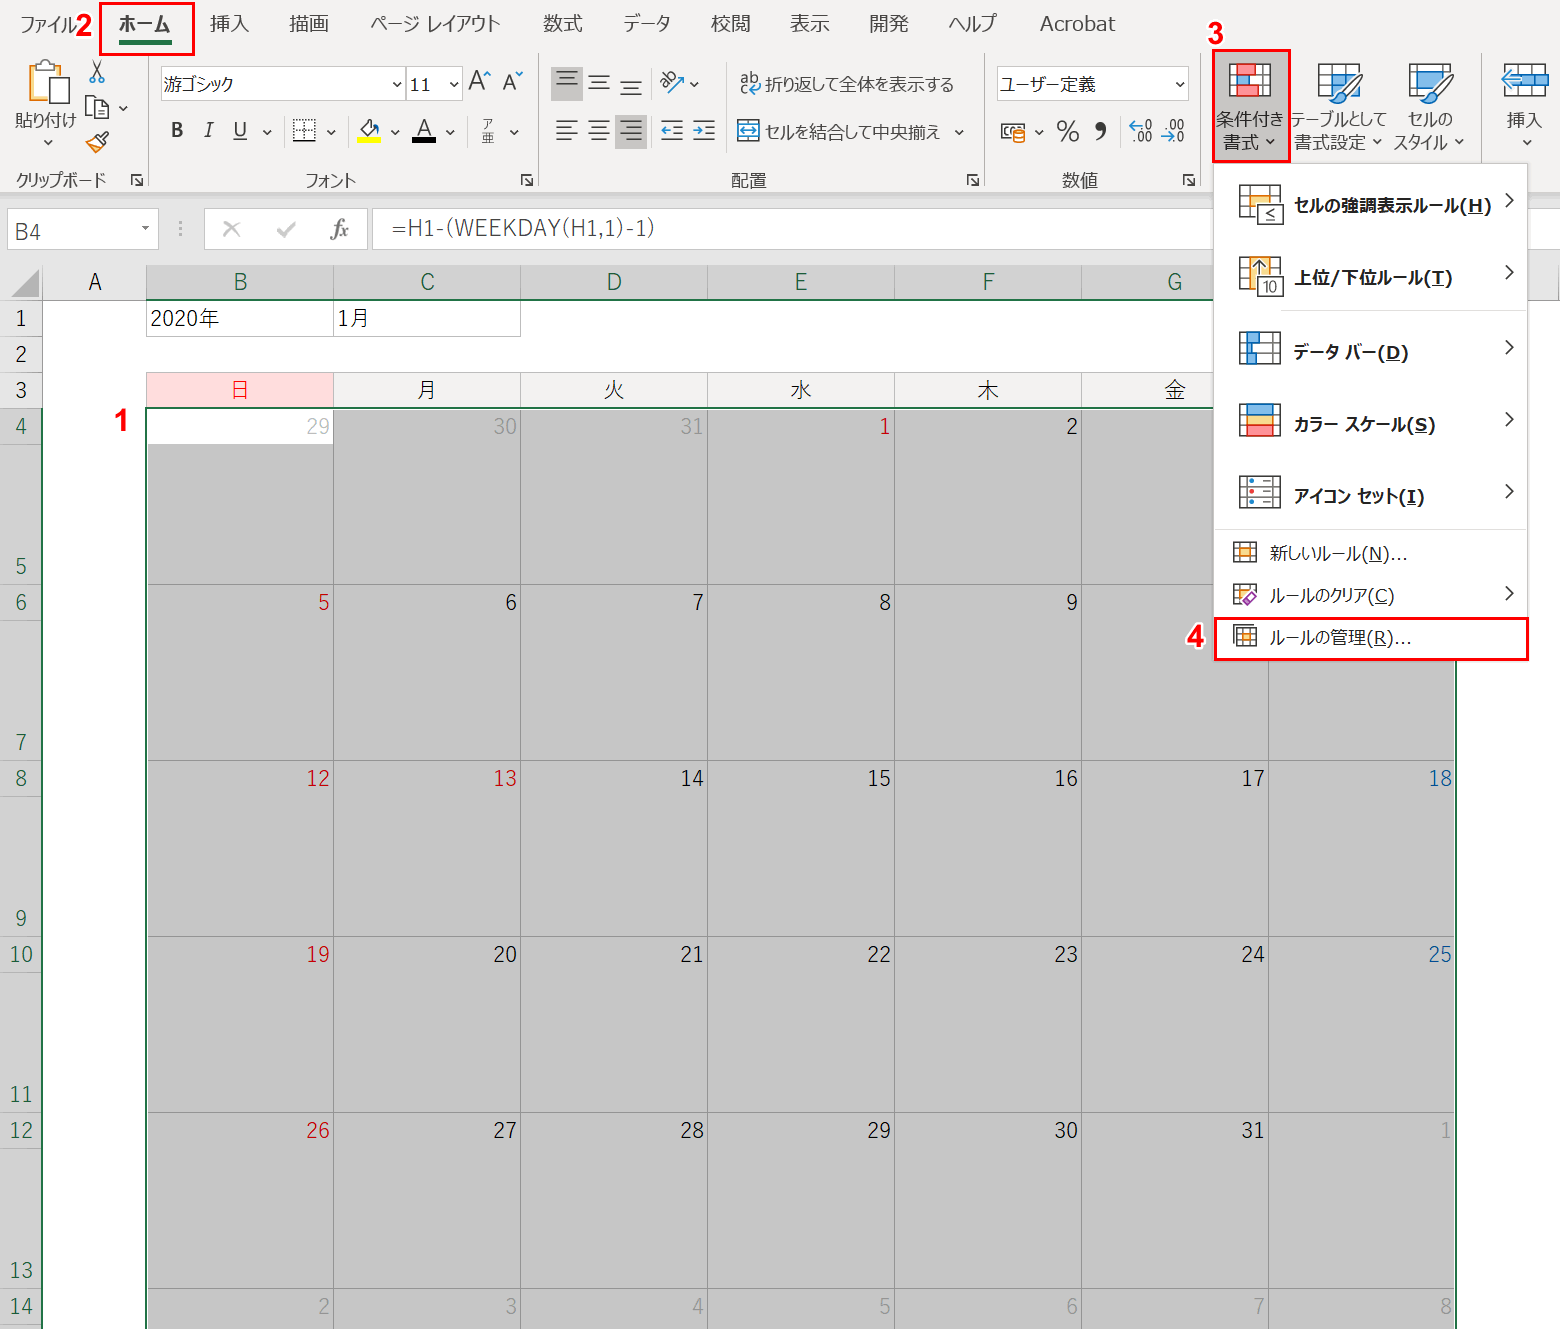Viewport: 1560px width, 1329px height.
Task: Align cell text to the right
Action: (631, 131)
